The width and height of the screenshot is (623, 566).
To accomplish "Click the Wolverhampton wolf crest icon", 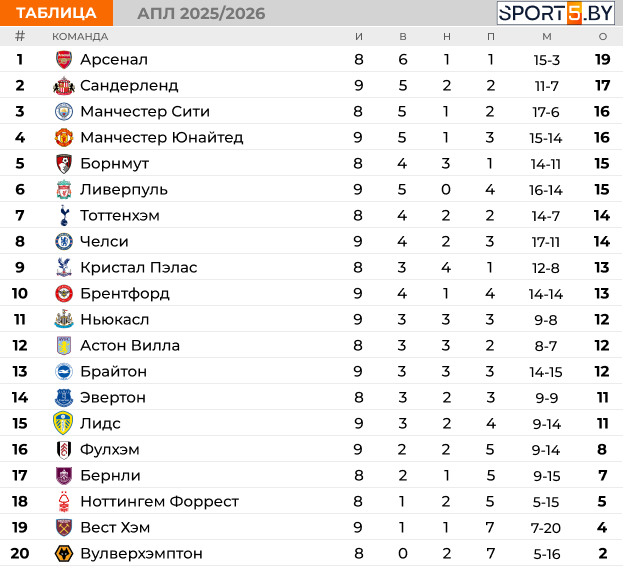I will [64, 553].
